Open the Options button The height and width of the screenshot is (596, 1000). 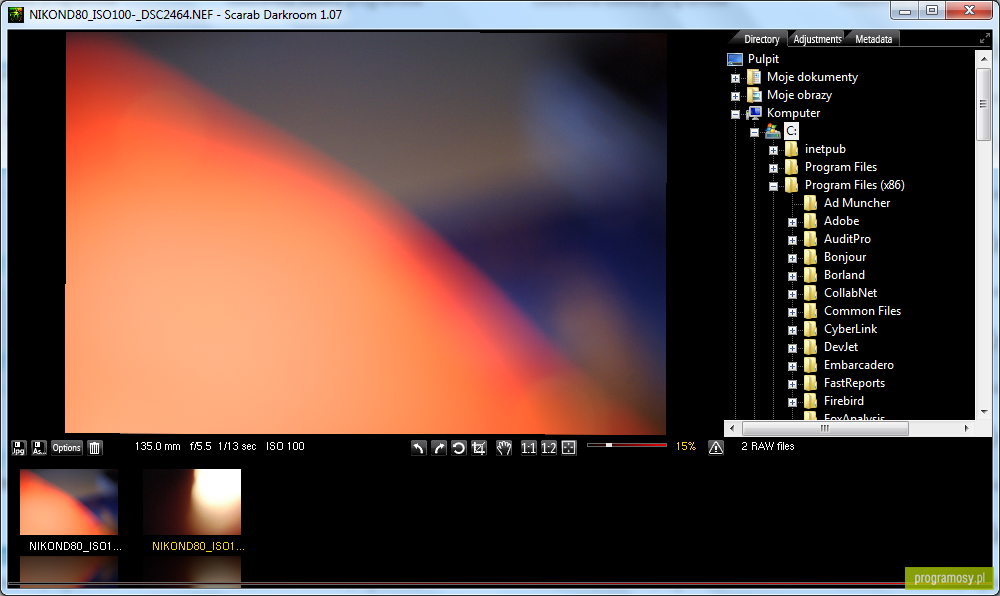coord(66,447)
